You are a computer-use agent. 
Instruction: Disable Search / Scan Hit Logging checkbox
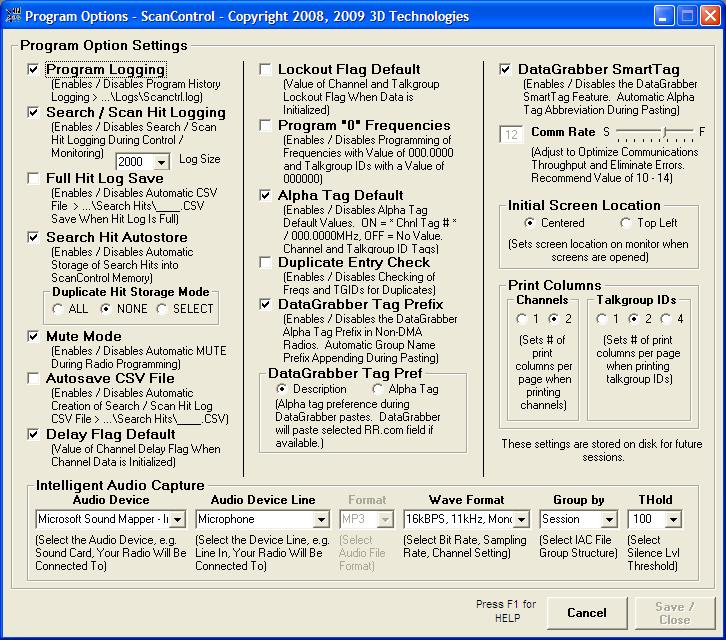pos(33,113)
